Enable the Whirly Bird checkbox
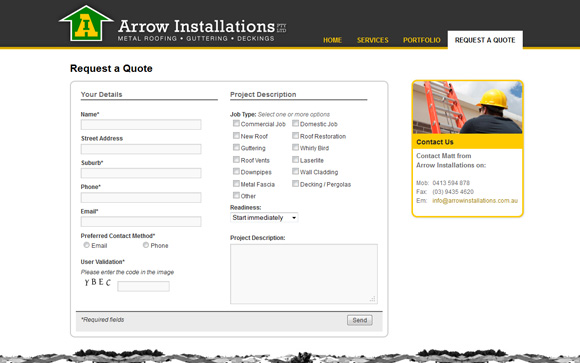Screen dimensions: 580x363 tap(296, 147)
